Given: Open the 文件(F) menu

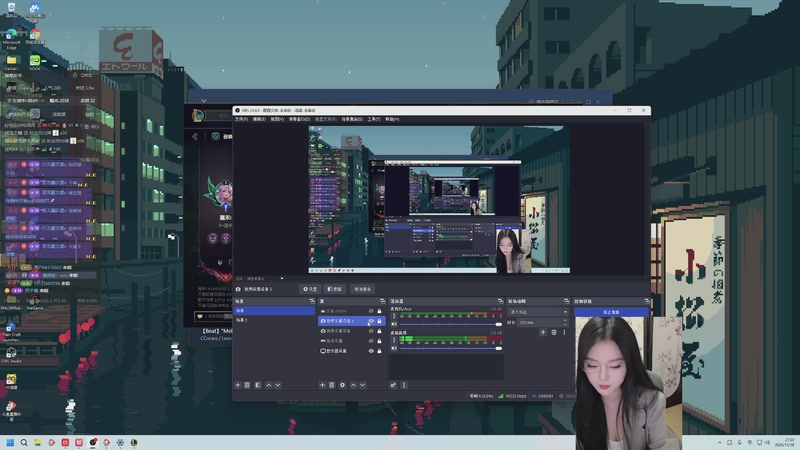Looking at the screenshot, I should [x=241, y=119].
